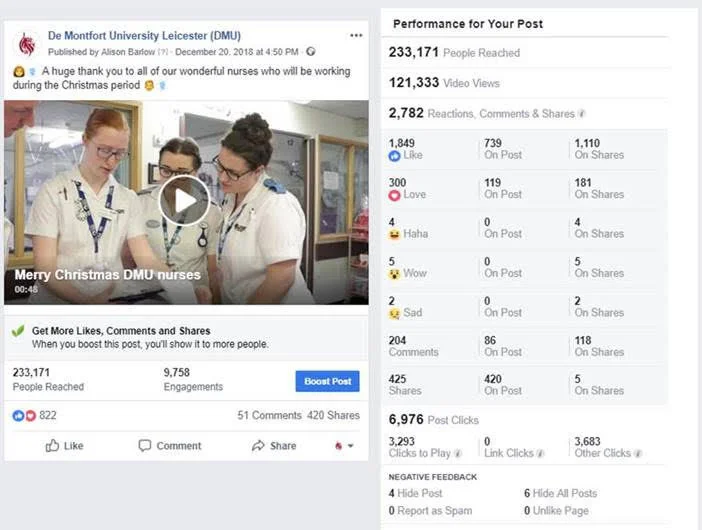Open the 420 Shares link
The width and height of the screenshot is (702, 530).
click(x=333, y=415)
